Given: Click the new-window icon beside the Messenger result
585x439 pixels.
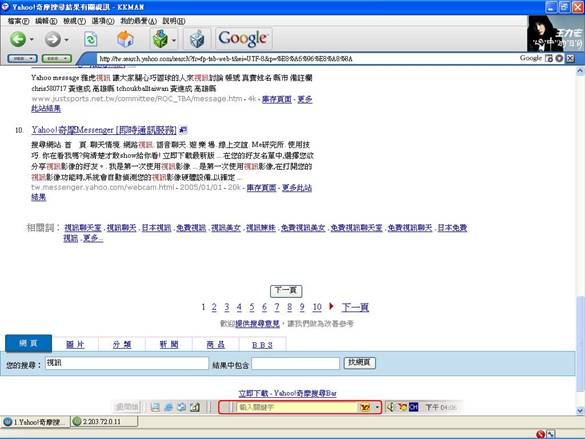Looking at the screenshot, I should point(183,130).
